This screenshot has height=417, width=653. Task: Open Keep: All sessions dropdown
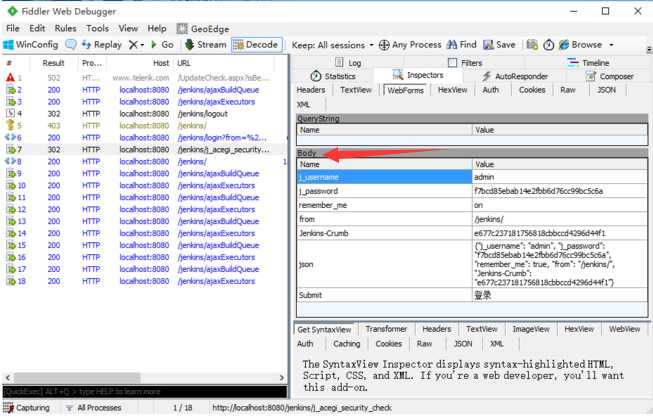[332, 45]
